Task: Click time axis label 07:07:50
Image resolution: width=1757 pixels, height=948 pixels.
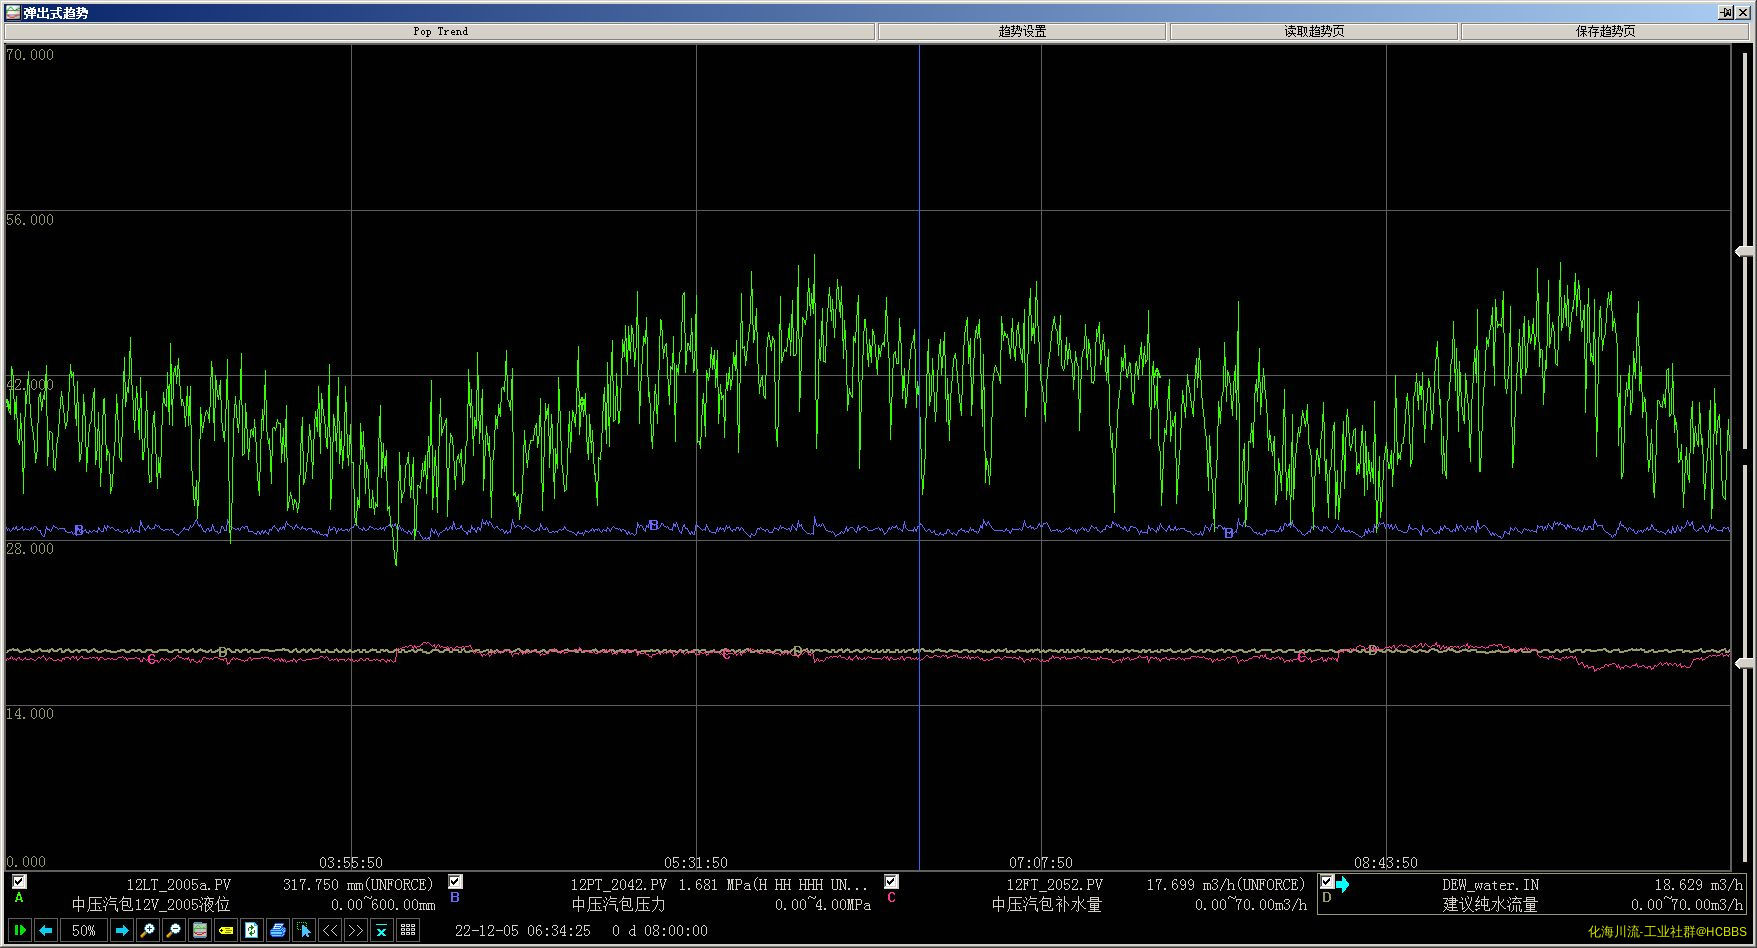Action: (1041, 862)
